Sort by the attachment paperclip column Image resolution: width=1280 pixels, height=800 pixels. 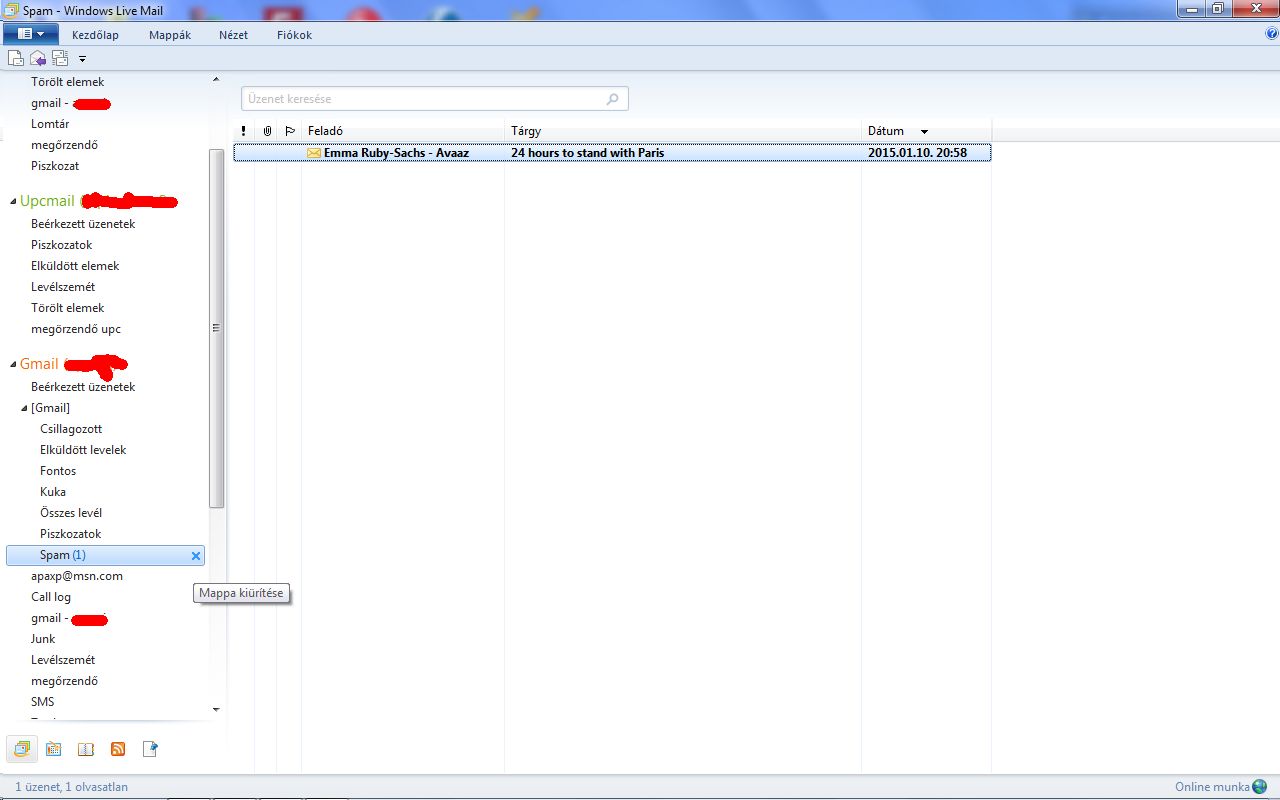tap(267, 131)
